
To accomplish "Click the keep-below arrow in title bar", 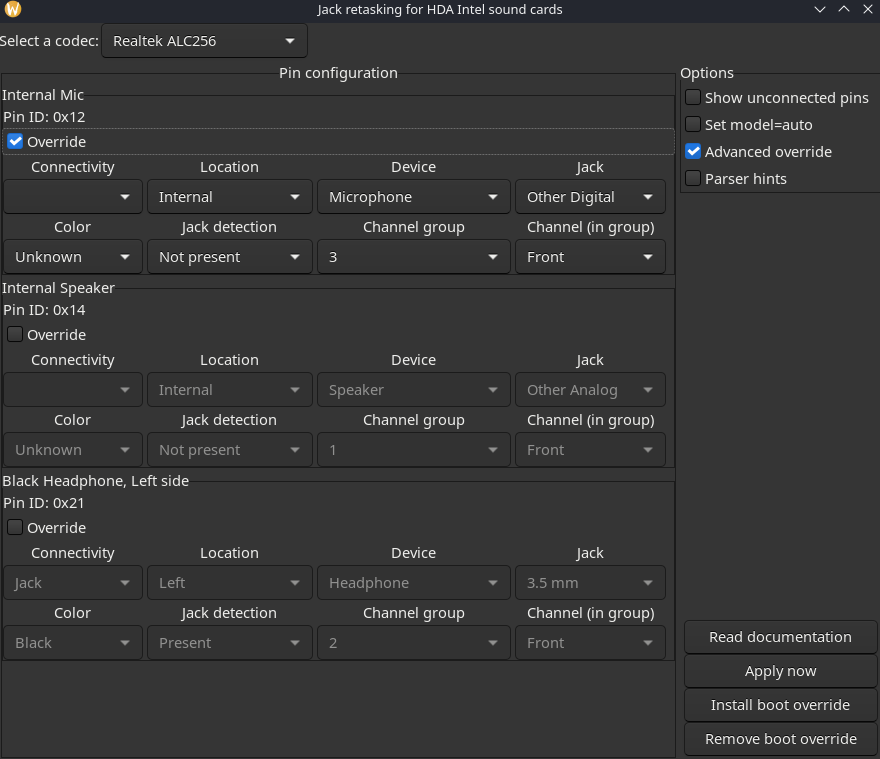I will tap(820, 10).
